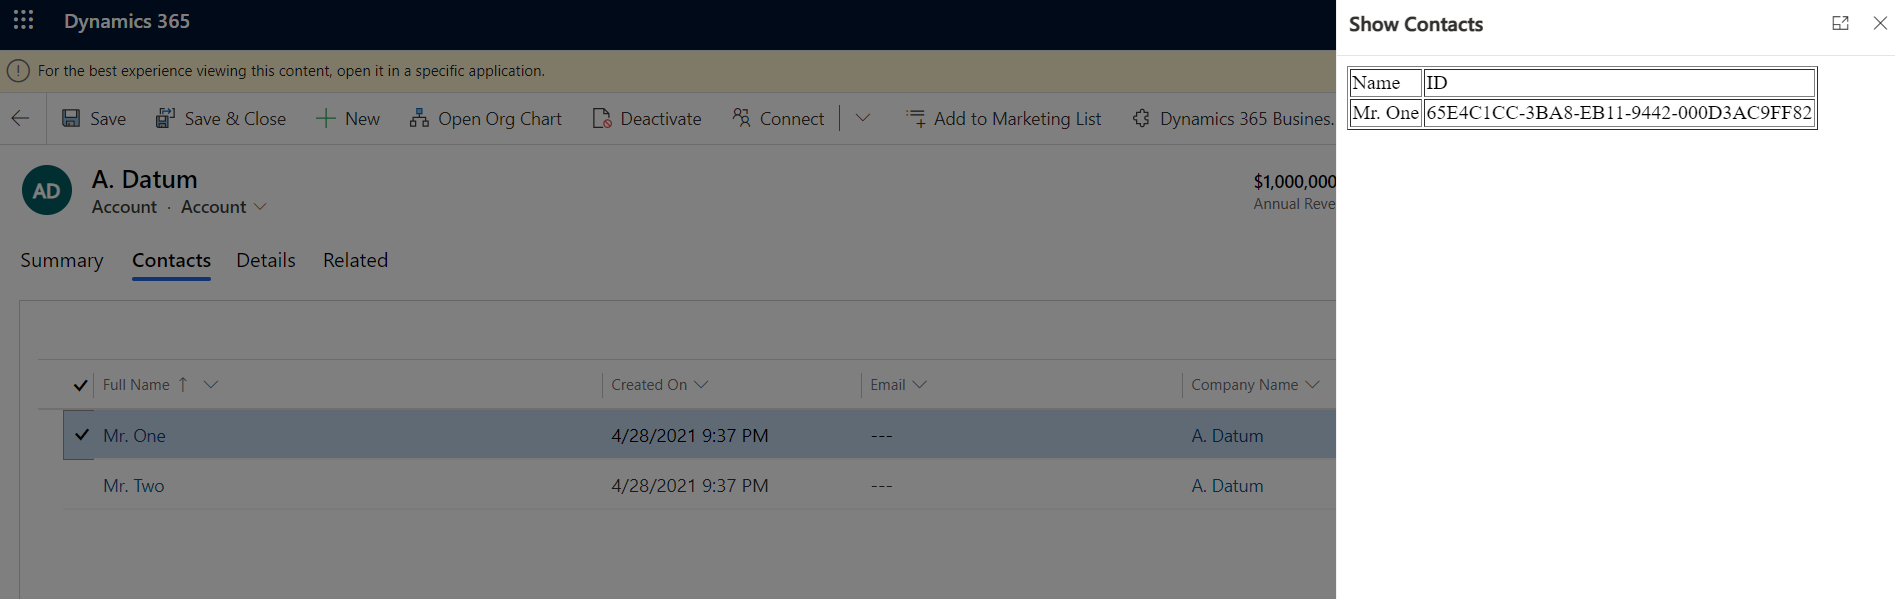Click the Deactivate button
Screen dimensions: 1895x599
[647, 118]
